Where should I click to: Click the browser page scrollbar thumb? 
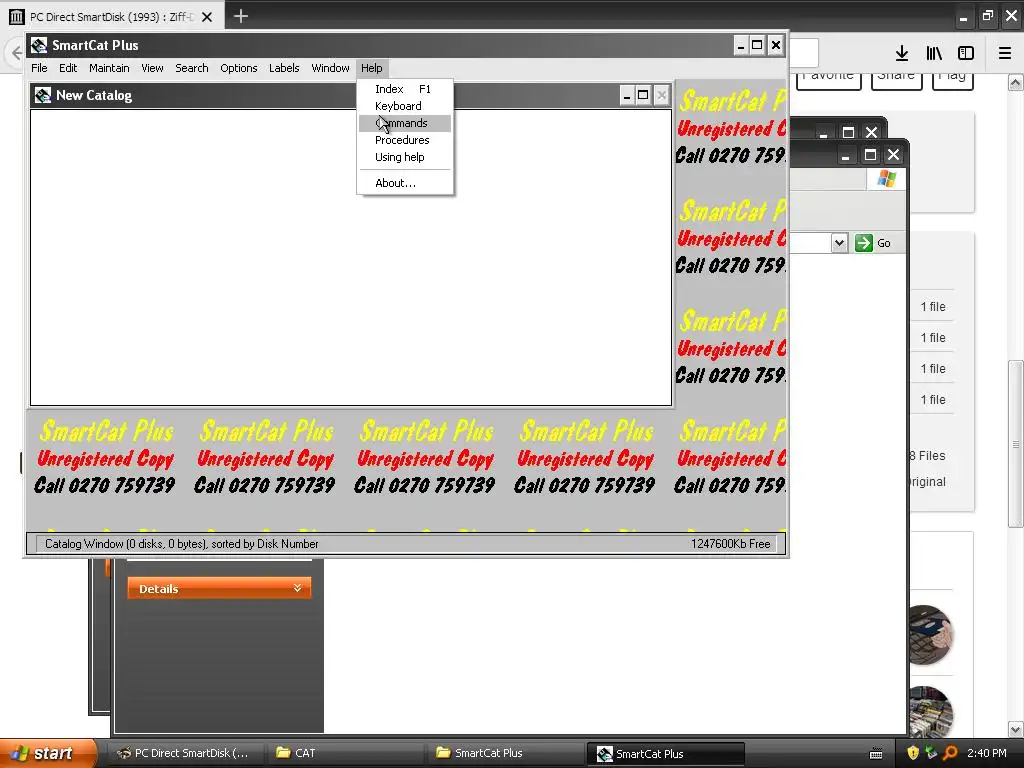tap(1016, 443)
